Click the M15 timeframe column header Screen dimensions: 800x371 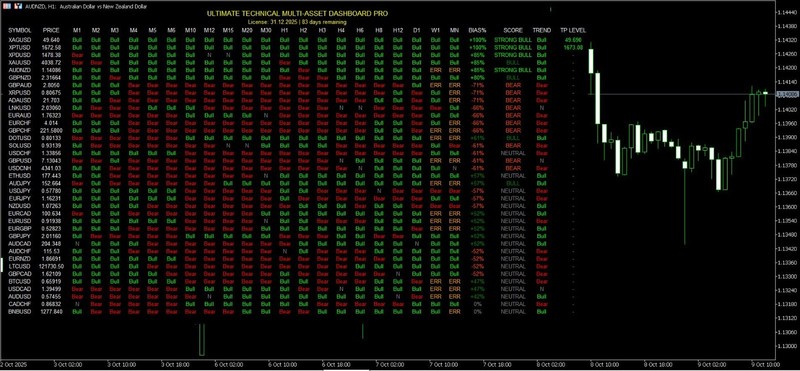tap(228, 31)
